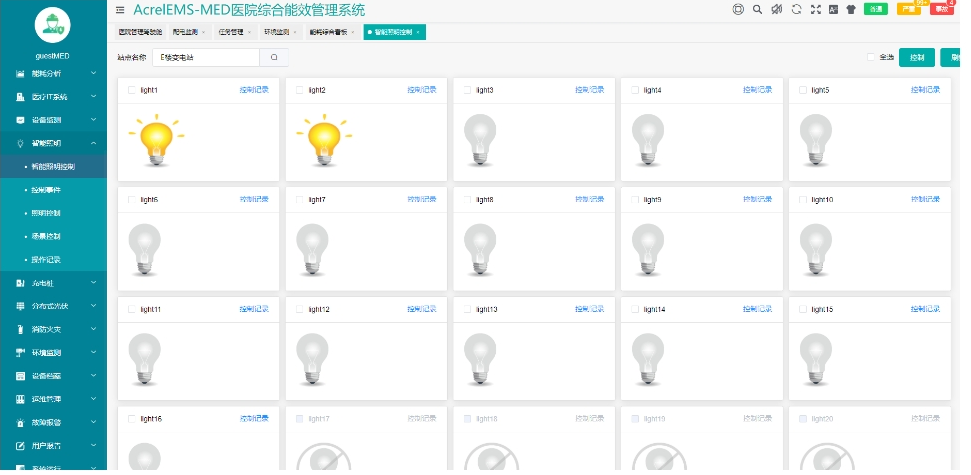Click the guestMED user avatar
This screenshot has width=971, height=475.
(x=52, y=25)
